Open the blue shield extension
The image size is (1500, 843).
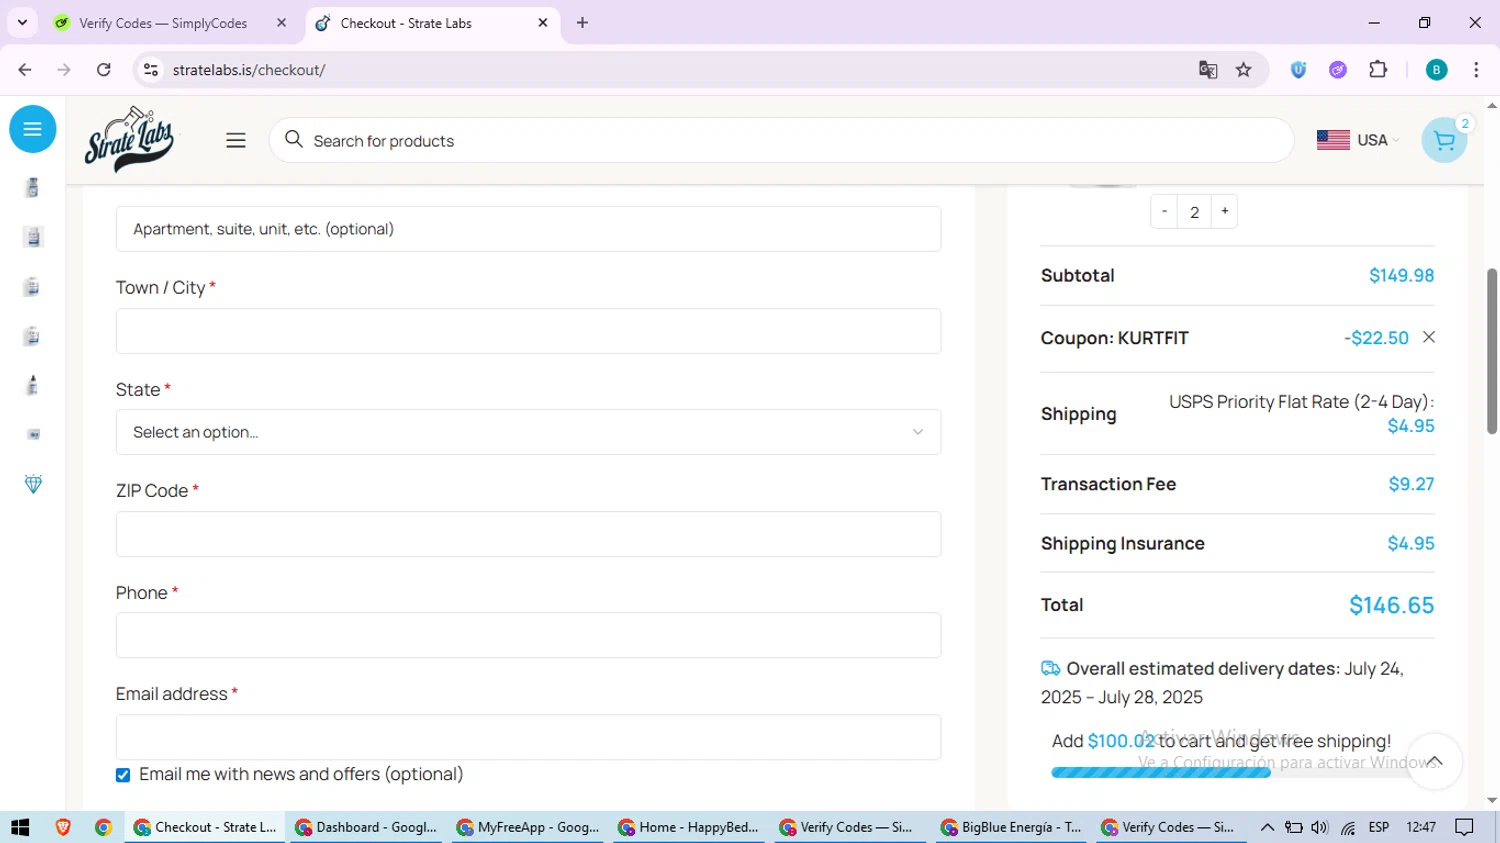(1298, 70)
